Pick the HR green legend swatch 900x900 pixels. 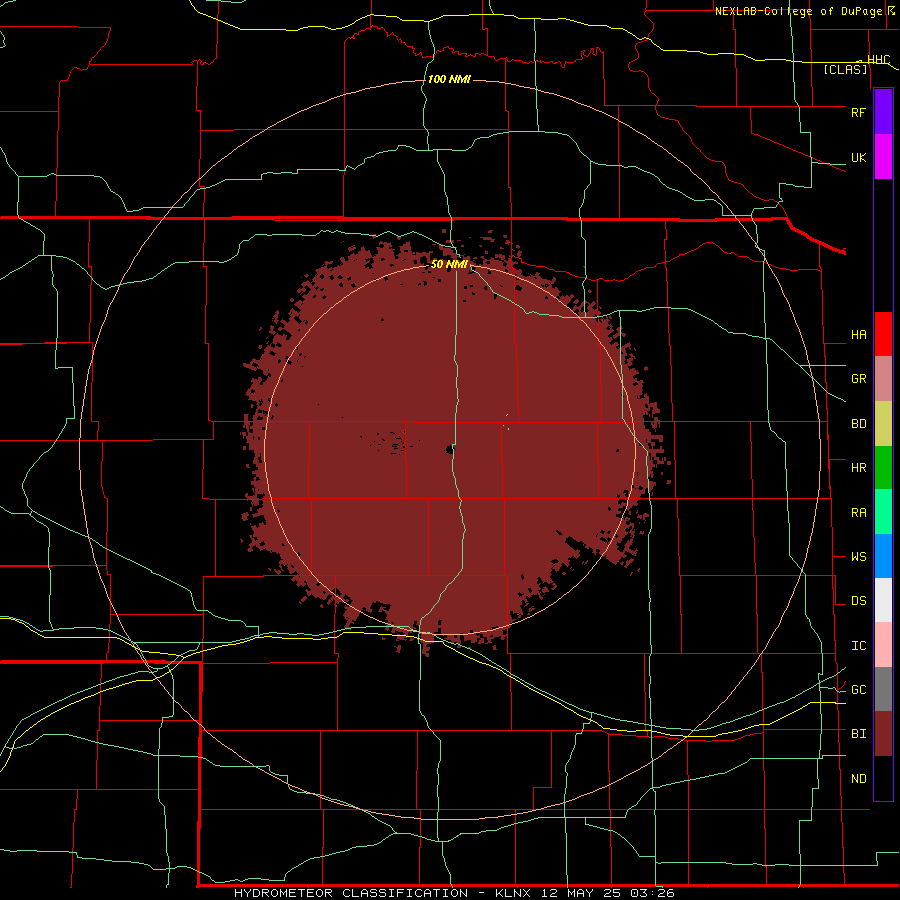[x=883, y=468]
